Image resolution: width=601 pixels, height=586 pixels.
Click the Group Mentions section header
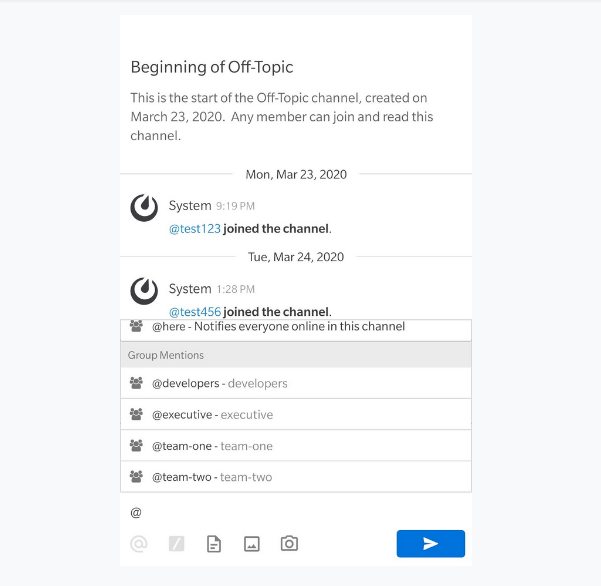coord(296,355)
